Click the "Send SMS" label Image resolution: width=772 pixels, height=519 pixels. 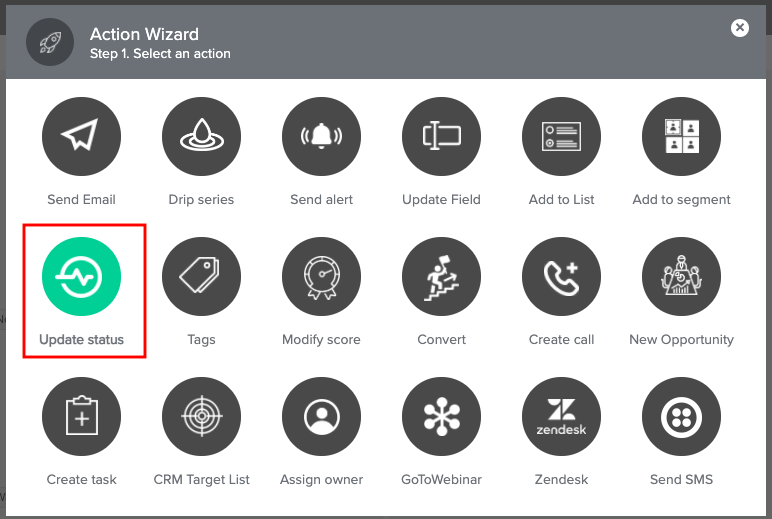(682, 479)
